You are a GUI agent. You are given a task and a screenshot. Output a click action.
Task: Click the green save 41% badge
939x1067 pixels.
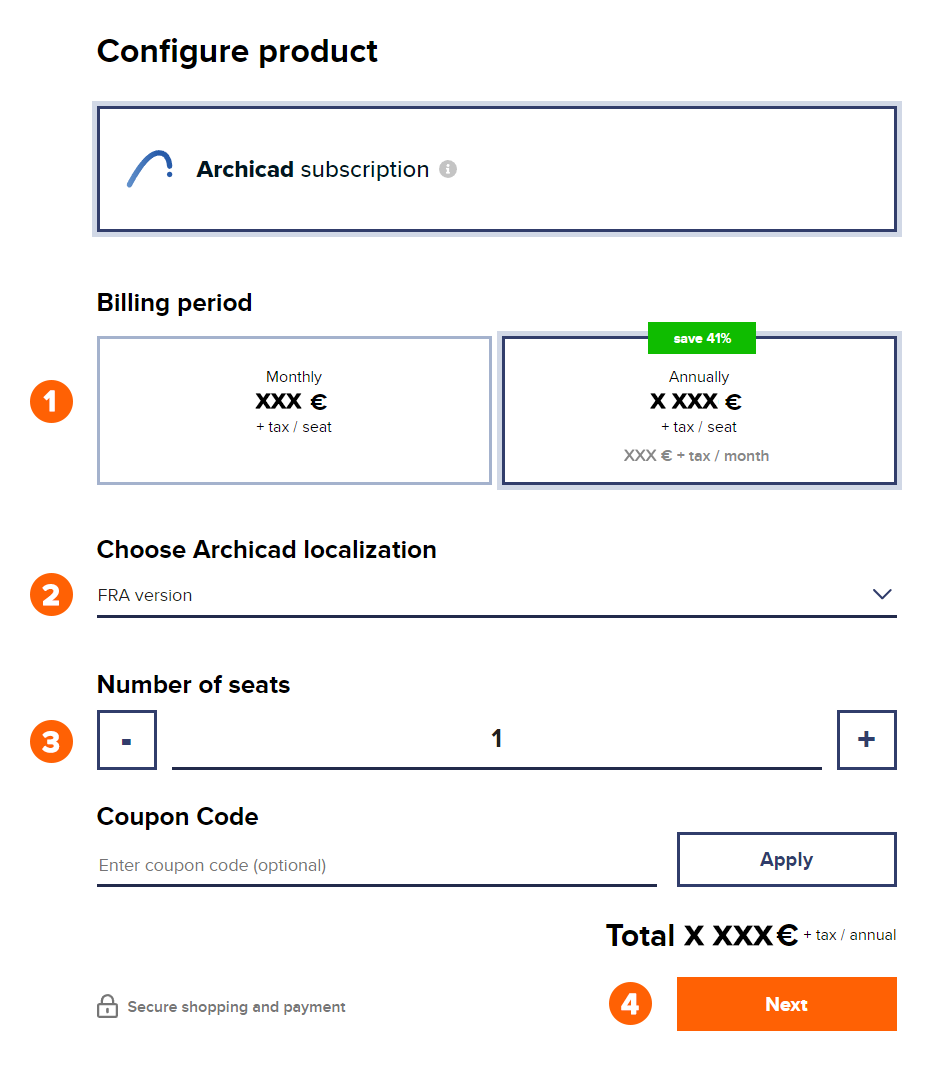(x=702, y=338)
